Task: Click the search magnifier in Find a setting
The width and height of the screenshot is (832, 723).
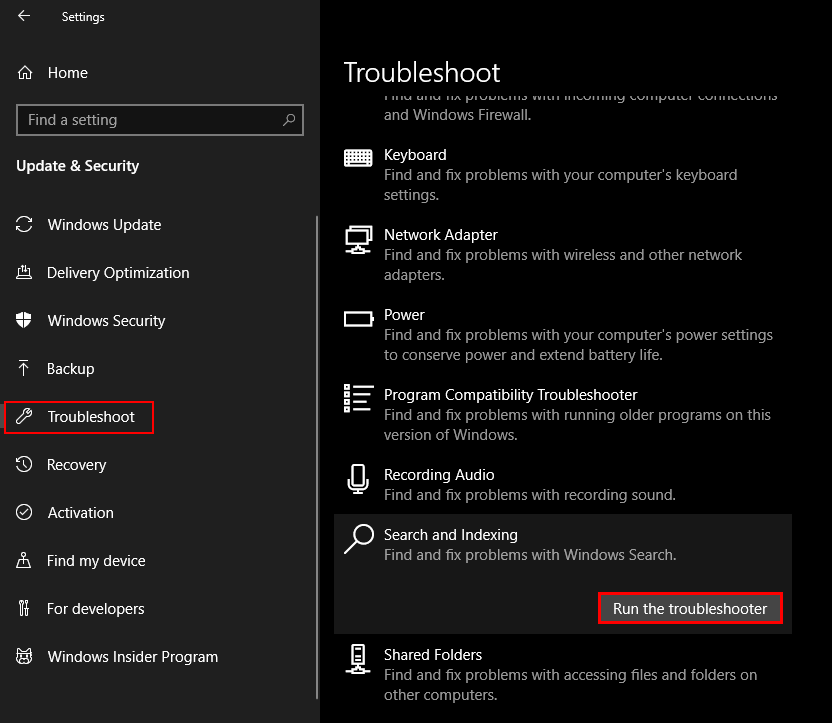Action: (289, 120)
